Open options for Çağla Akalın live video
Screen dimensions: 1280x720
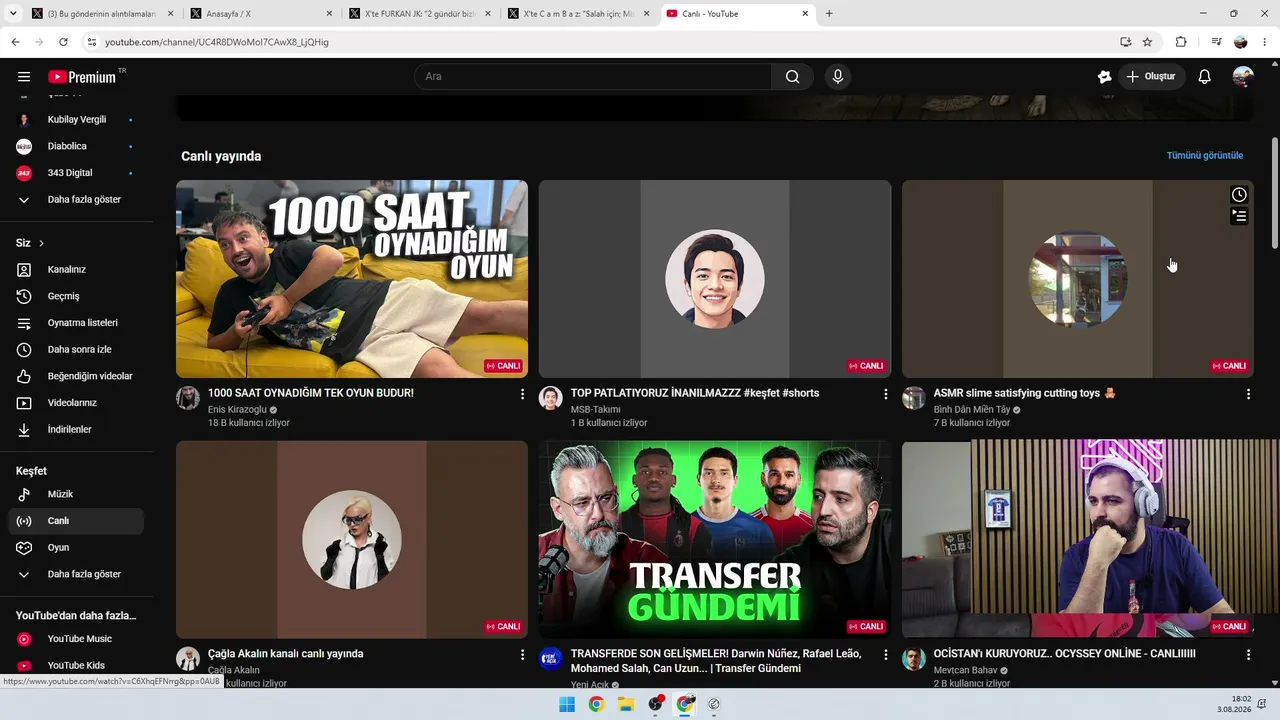pyautogui.click(x=522, y=654)
